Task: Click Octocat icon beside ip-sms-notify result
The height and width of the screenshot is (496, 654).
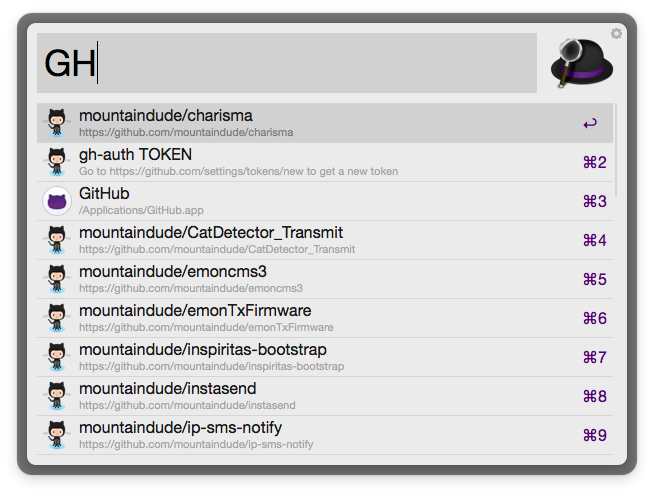Action: [x=57, y=435]
